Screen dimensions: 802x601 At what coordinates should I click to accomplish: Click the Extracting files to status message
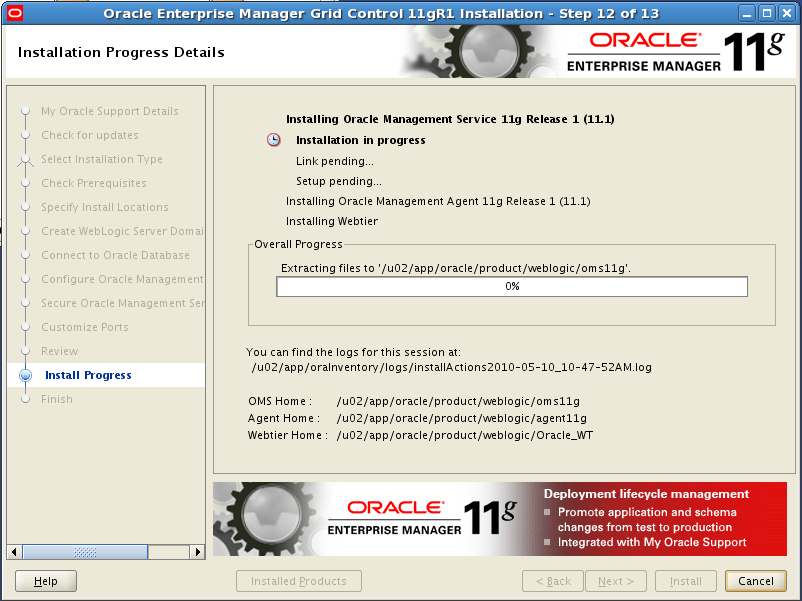coord(456,268)
